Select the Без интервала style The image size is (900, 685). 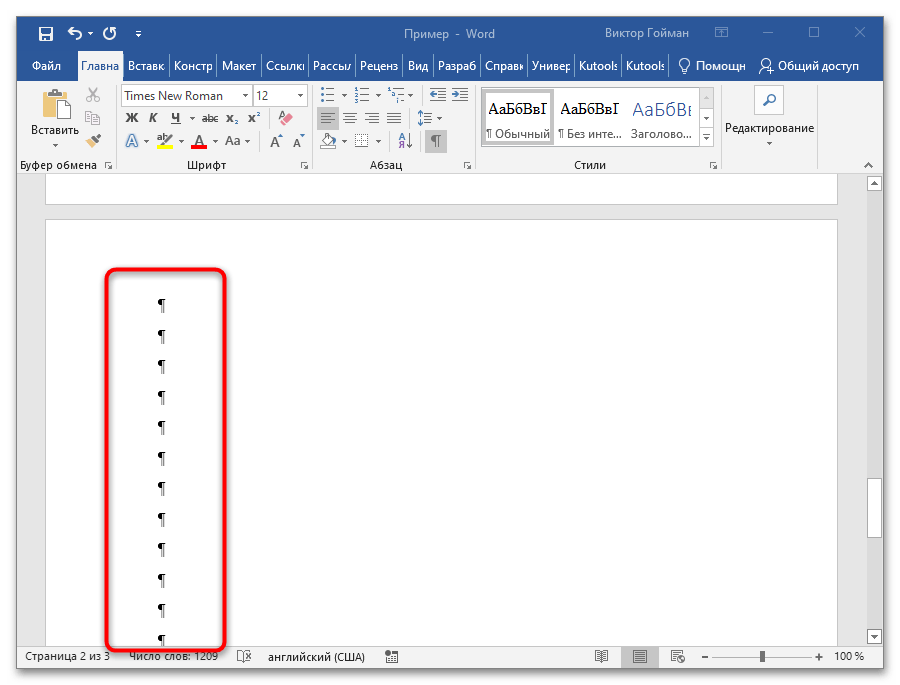(589, 117)
